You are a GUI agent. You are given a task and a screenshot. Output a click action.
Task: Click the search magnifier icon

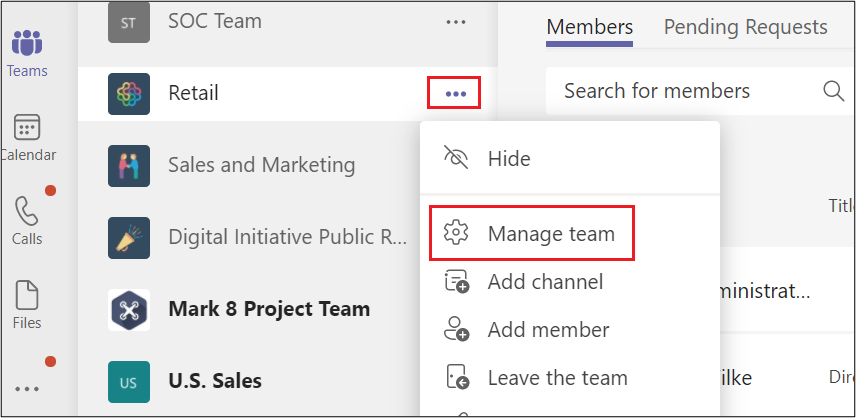coord(834,91)
